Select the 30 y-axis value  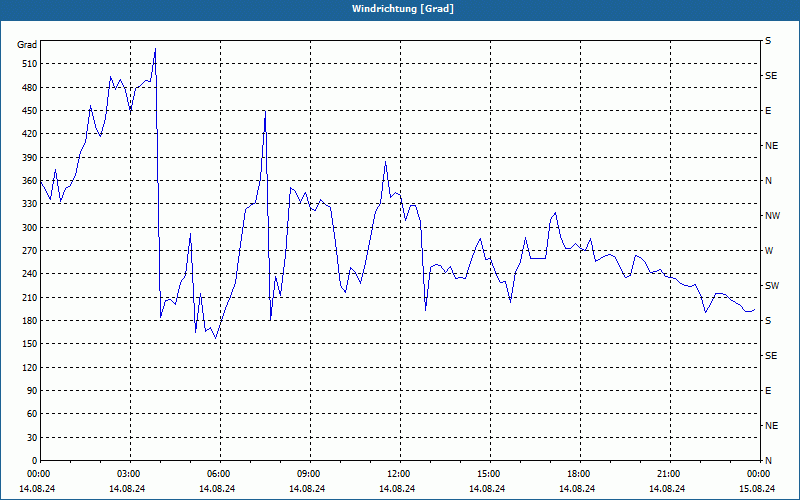pyautogui.click(x=32, y=437)
